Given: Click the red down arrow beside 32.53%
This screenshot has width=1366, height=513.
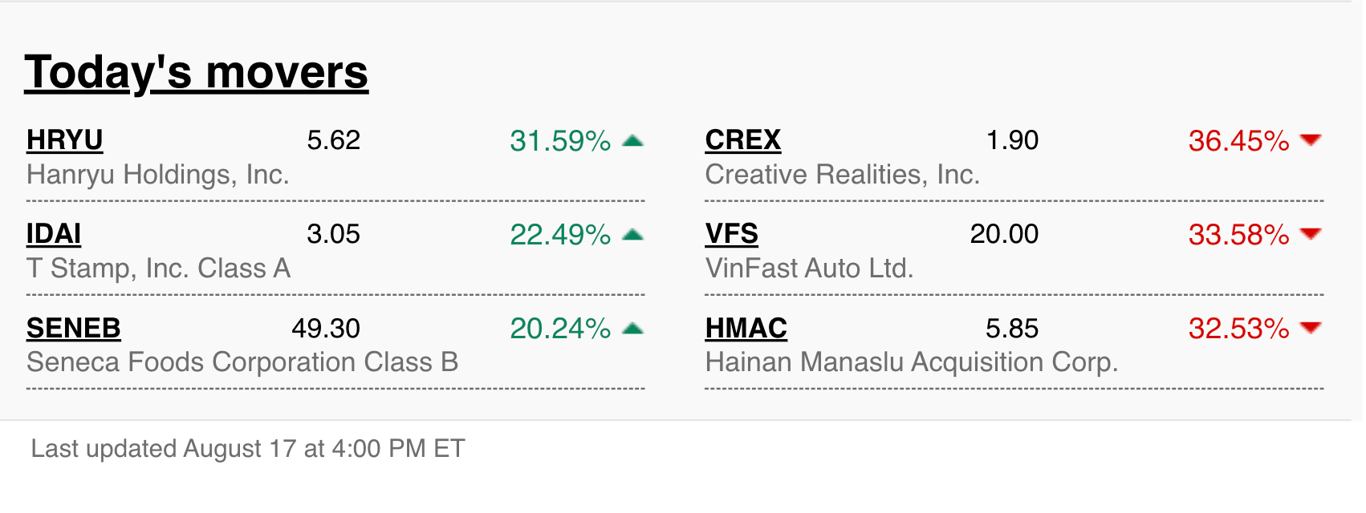Looking at the screenshot, I should [1311, 328].
